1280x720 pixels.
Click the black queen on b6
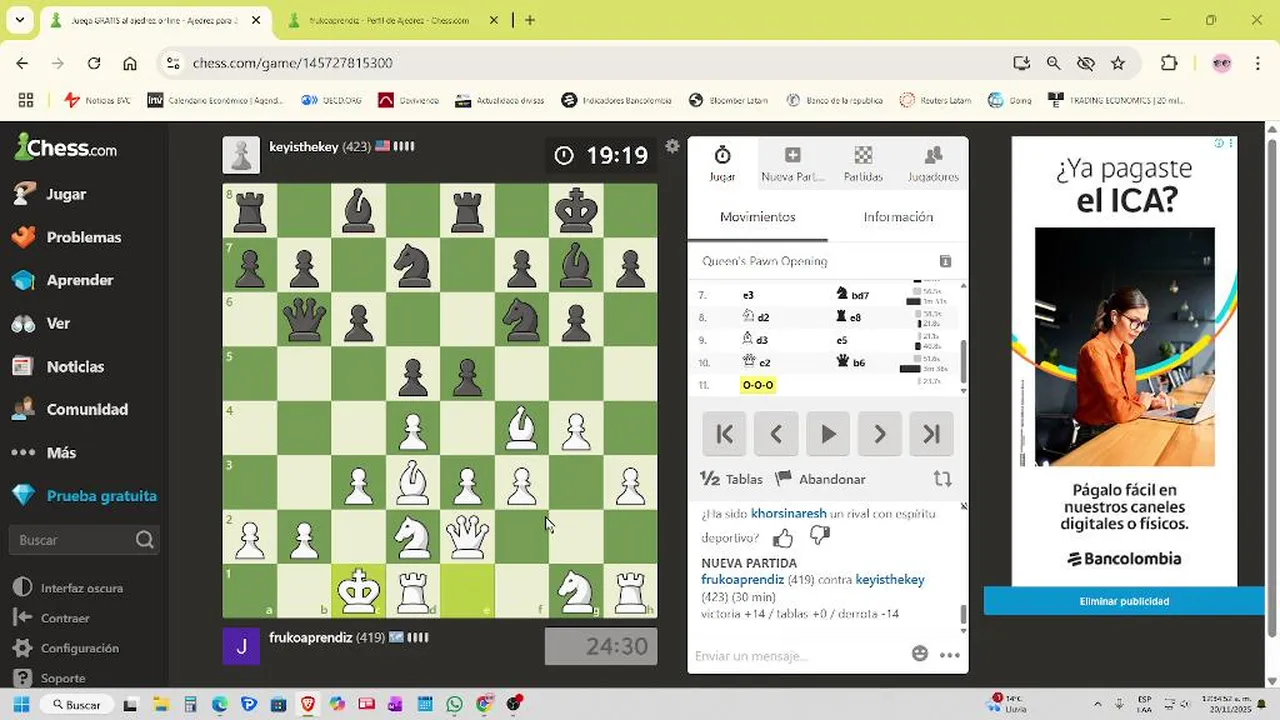[303, 320]
